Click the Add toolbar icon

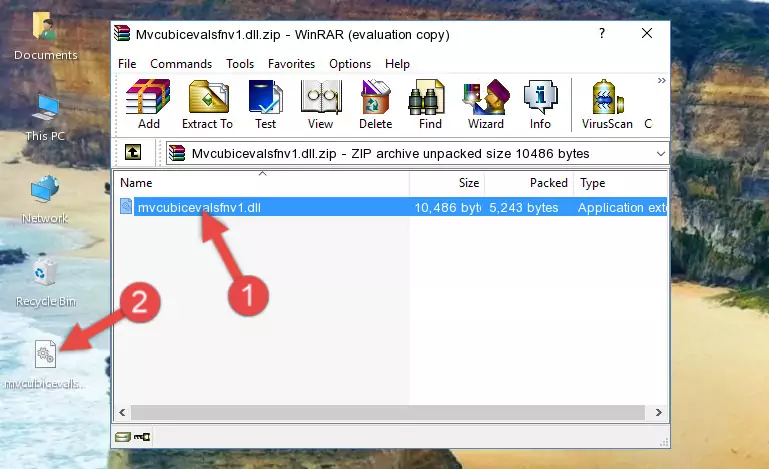tap(148, 104)
